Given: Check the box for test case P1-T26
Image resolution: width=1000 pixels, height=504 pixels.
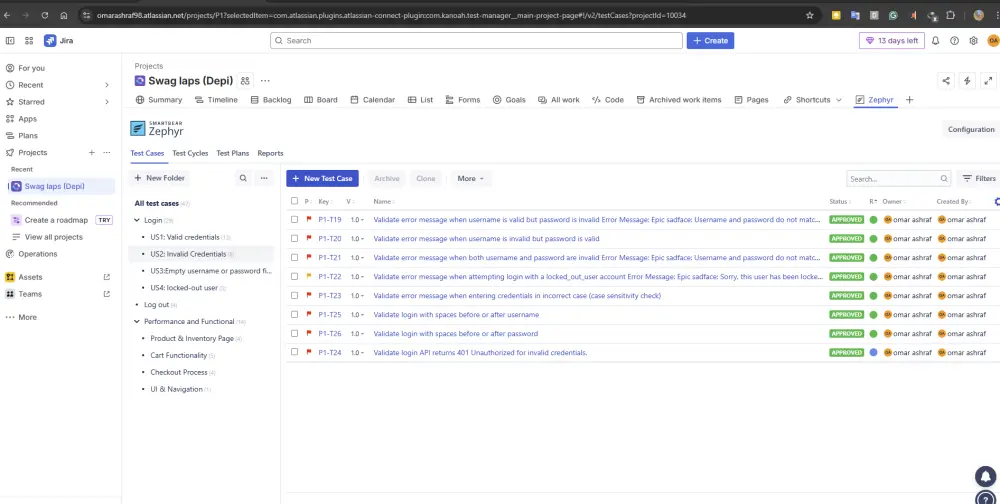Looking at the screenshot, I should pos(294,333).
